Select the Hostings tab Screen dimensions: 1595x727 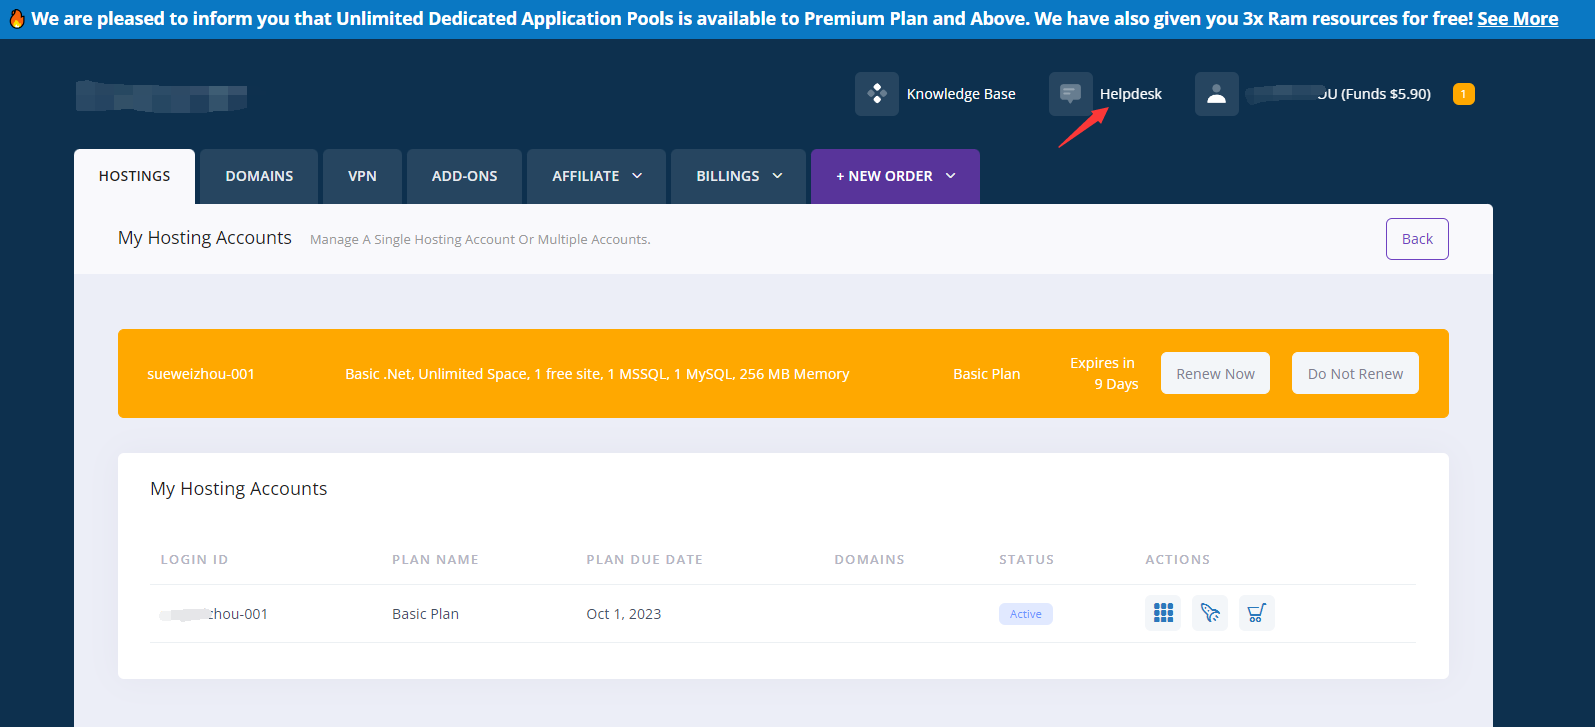click(134, 176)
